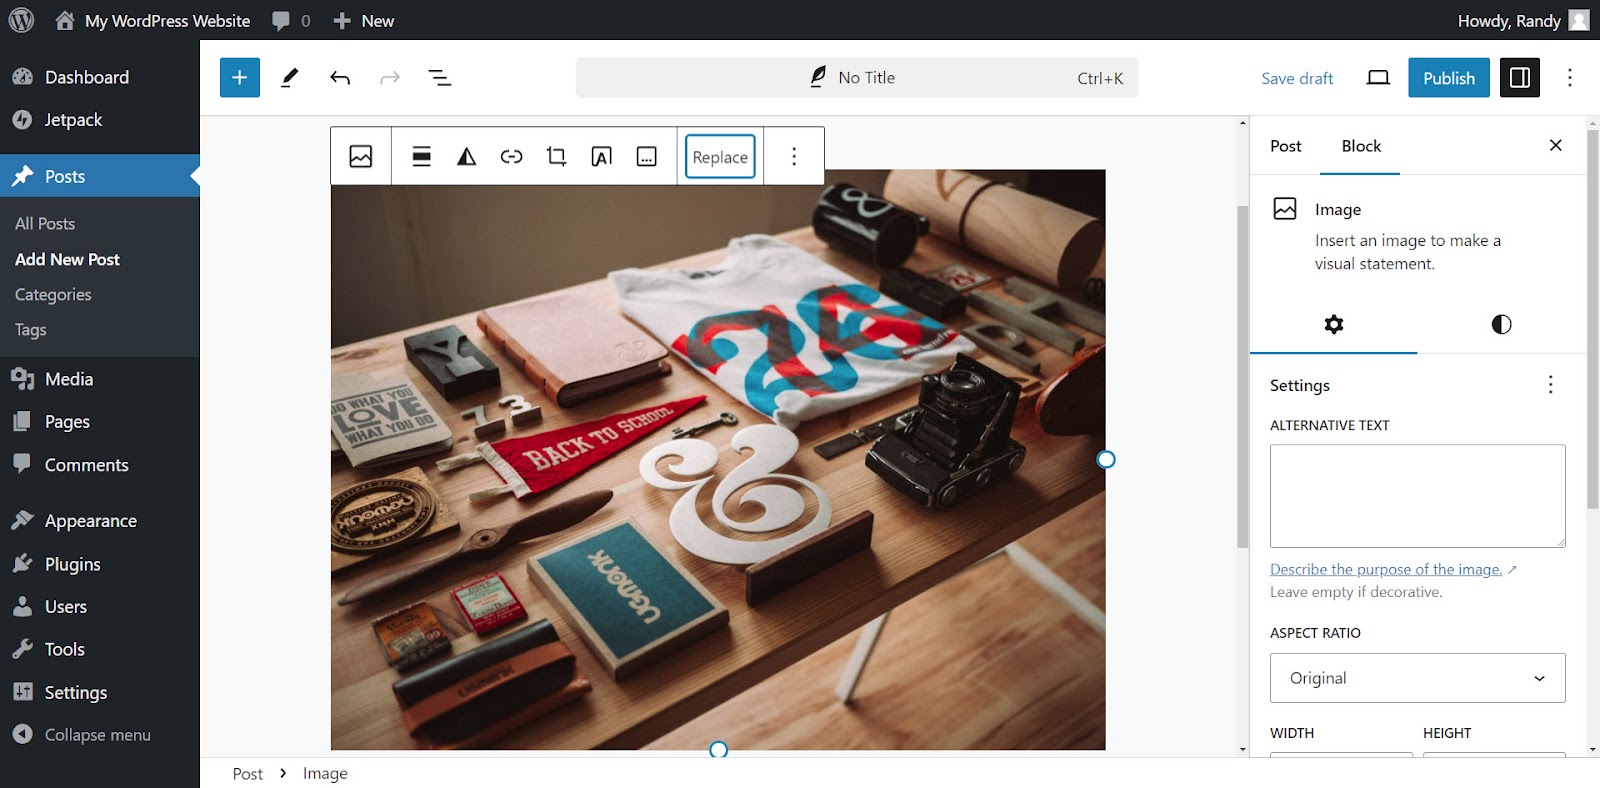Open the preview device view
The image size is (1600, 788).
1378,78
